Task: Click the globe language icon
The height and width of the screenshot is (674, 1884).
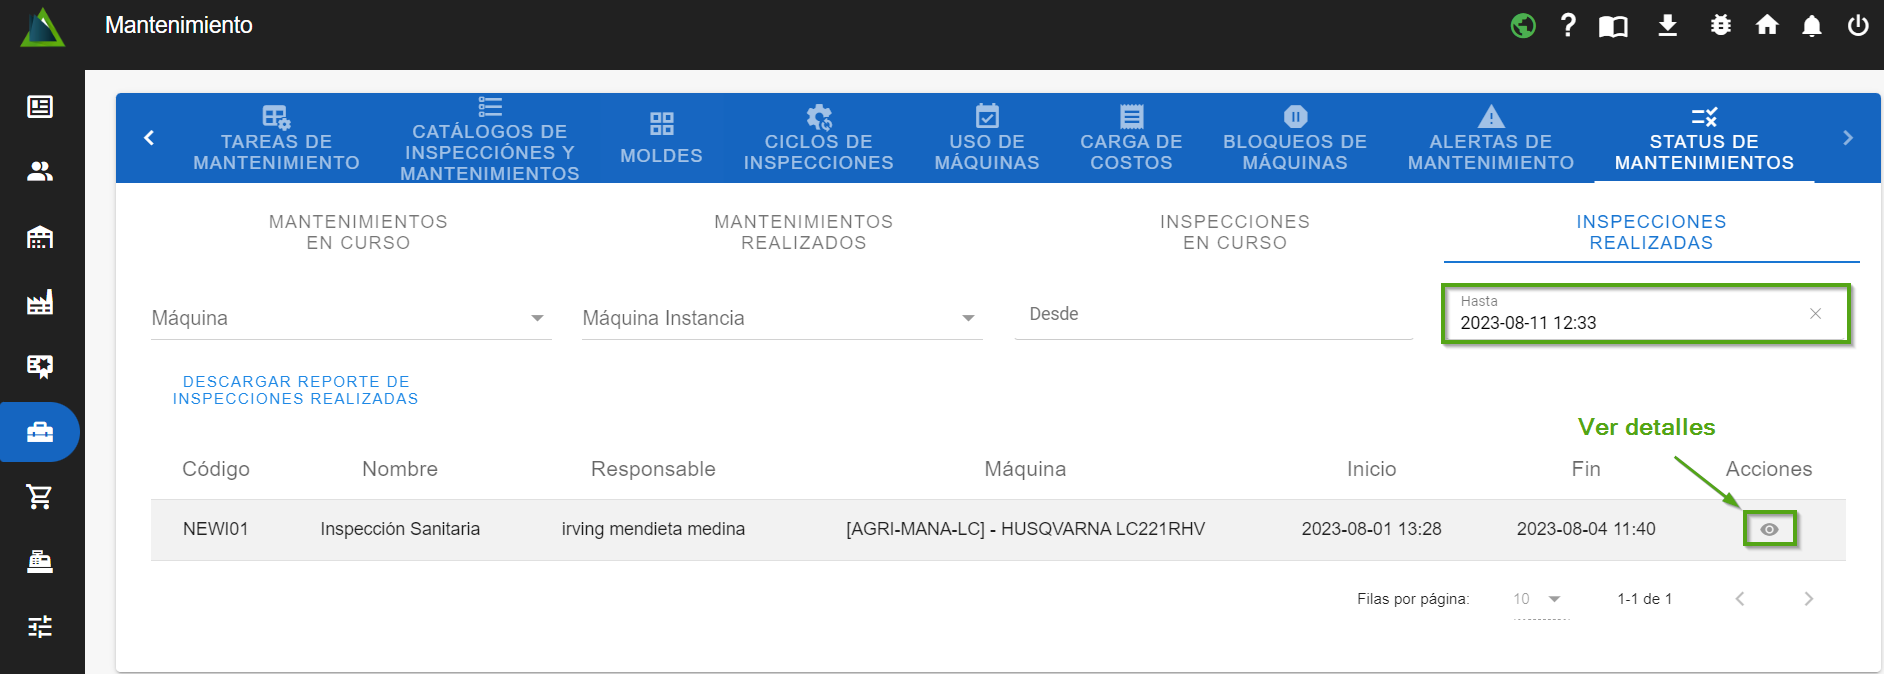Action: pos(1523,26)
